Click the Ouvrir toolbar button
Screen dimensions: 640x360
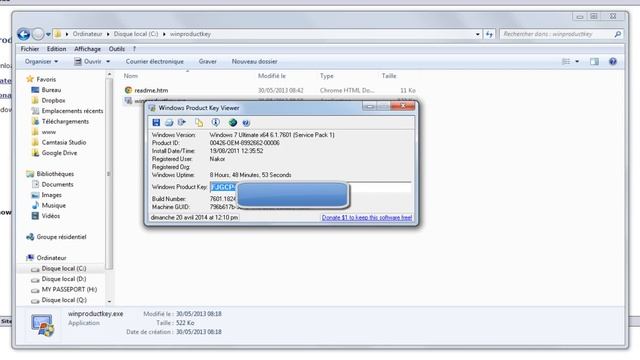[88, 62]
